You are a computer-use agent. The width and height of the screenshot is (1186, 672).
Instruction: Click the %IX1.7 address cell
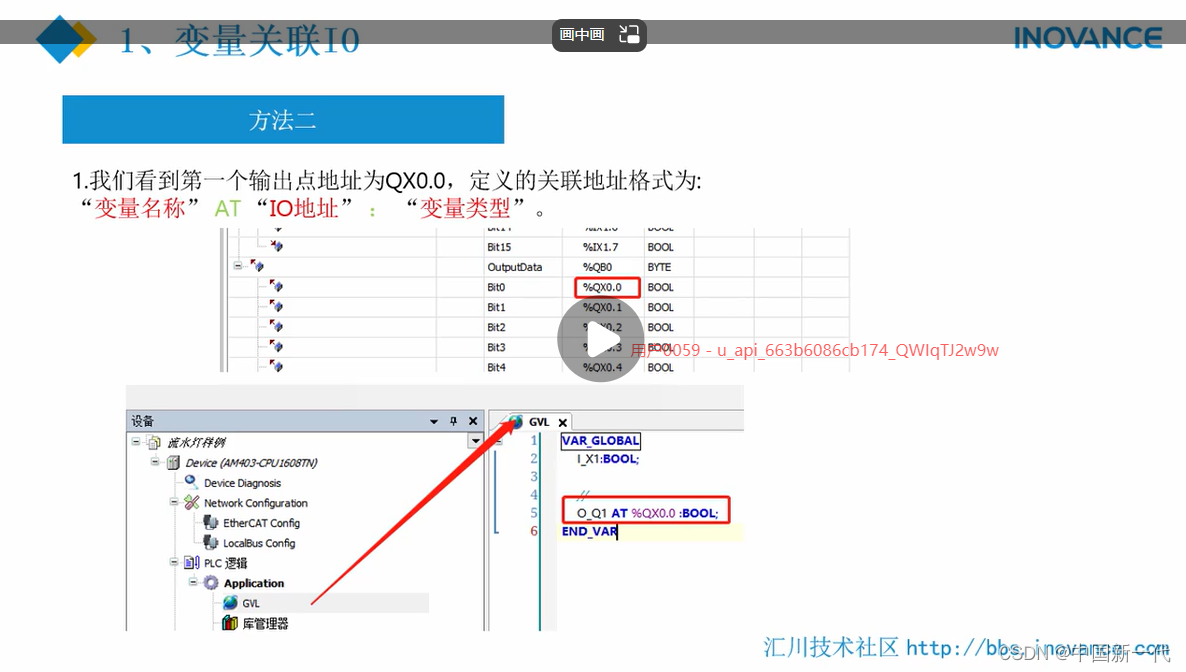click(x=601, y=247)
